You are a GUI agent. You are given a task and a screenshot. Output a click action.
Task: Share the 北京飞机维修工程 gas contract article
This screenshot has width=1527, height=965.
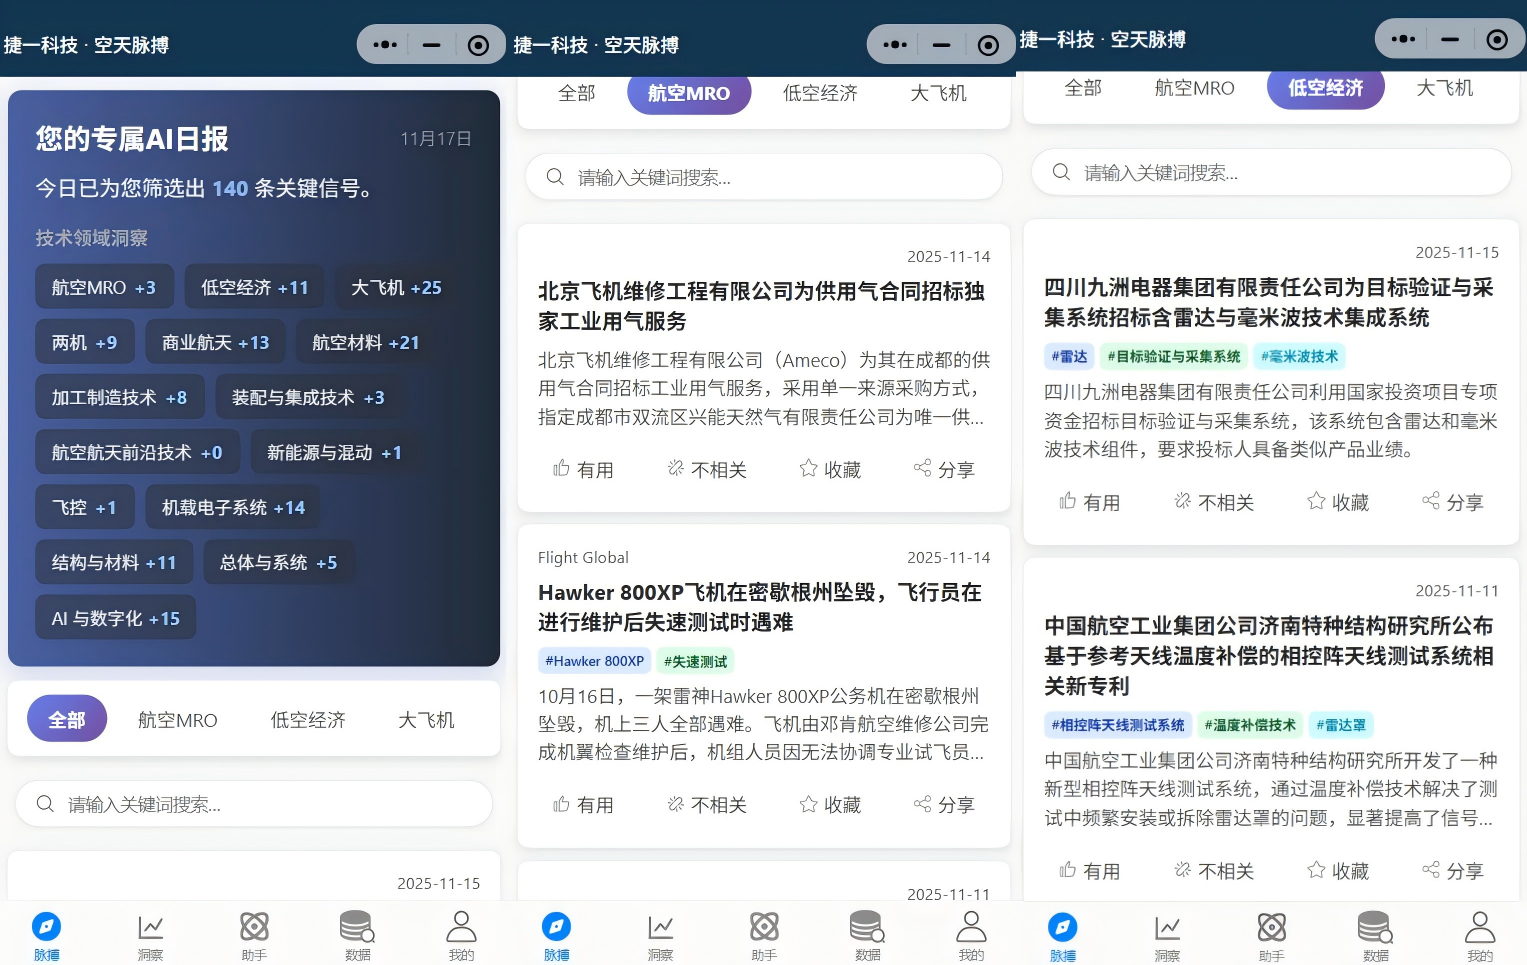[x=944, y=470]
